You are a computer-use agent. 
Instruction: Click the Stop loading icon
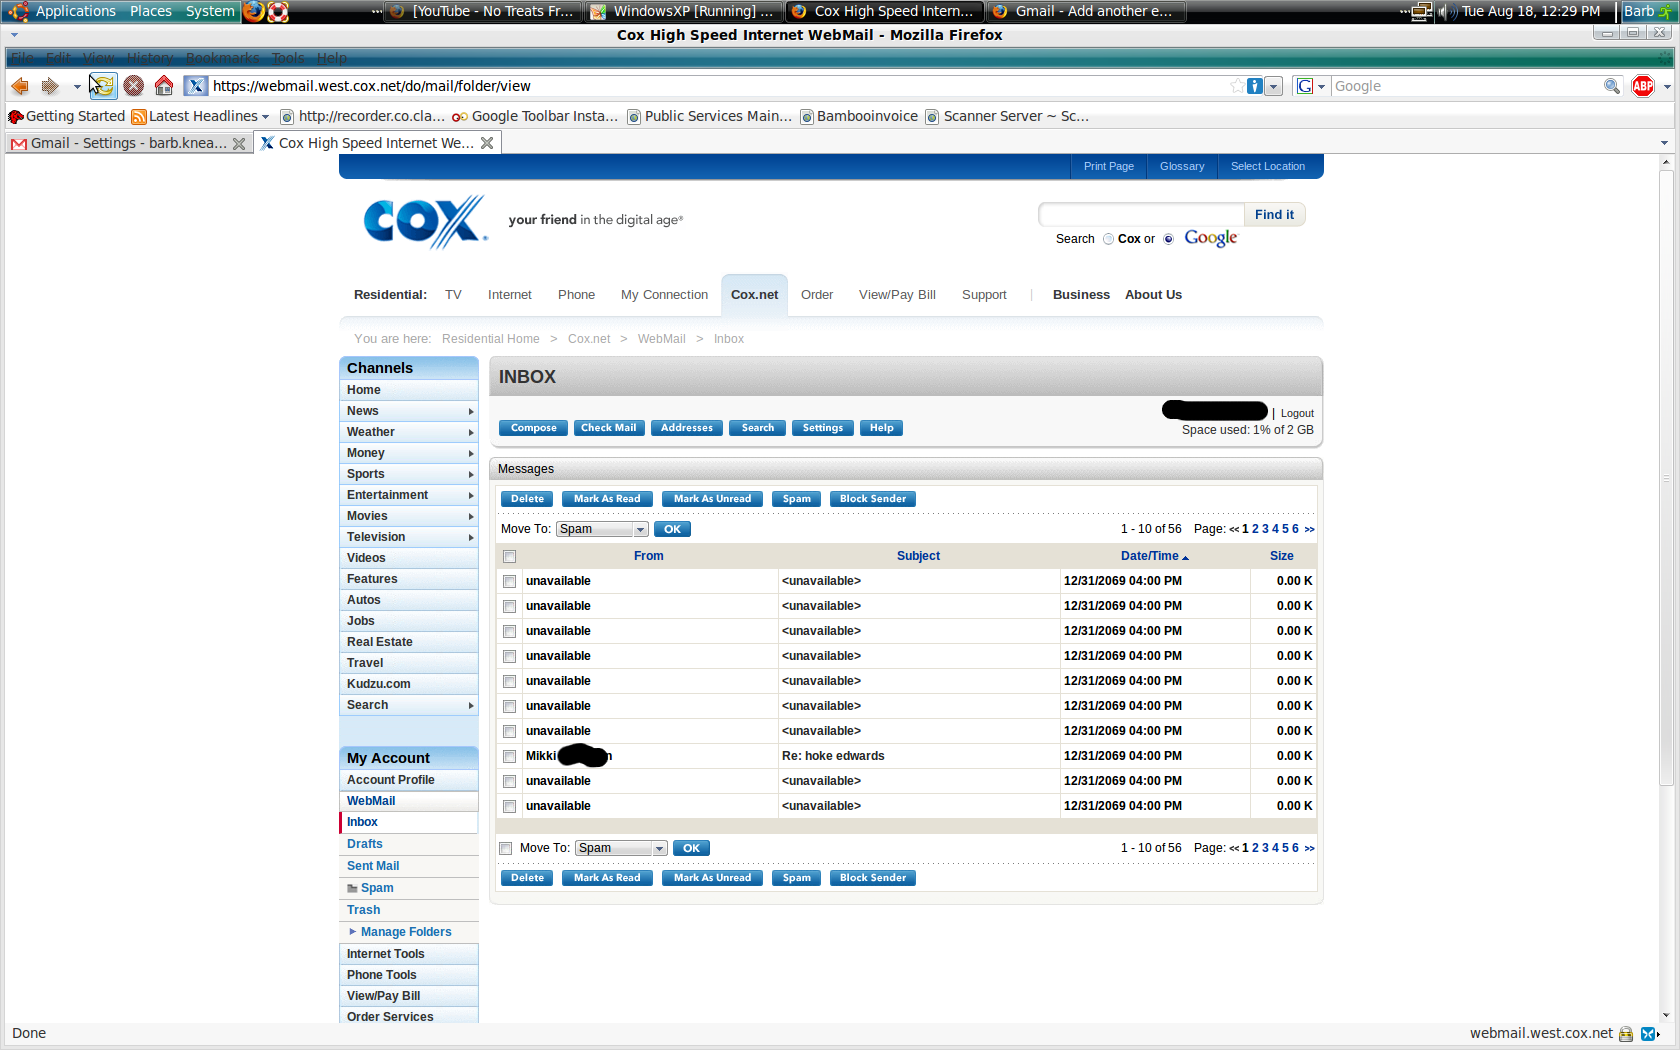point(133,86)
